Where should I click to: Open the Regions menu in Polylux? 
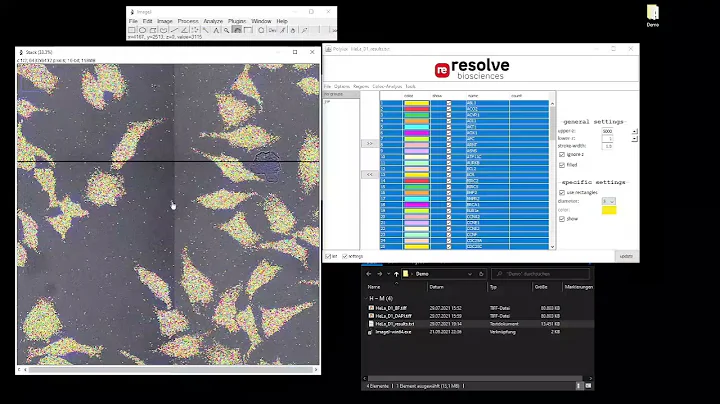tap(361, 86)
